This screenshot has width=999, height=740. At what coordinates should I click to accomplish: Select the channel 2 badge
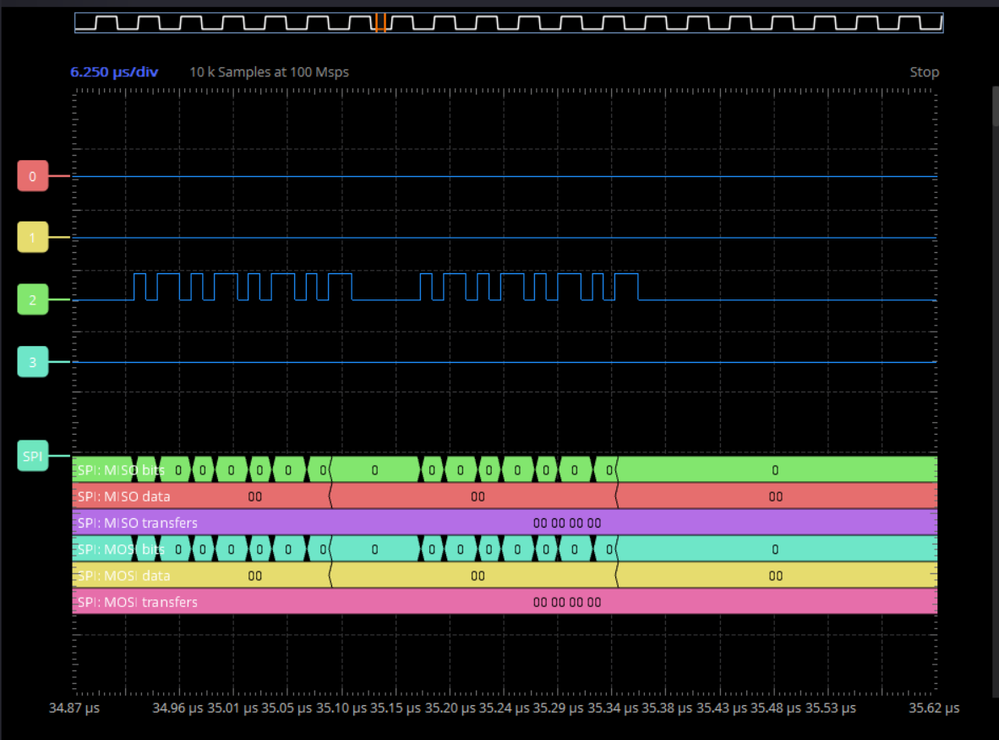pos(32,299)
